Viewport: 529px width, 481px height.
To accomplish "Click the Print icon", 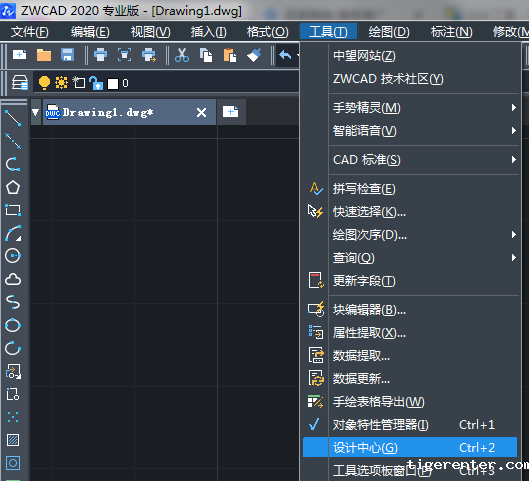I will coord(100,55).
